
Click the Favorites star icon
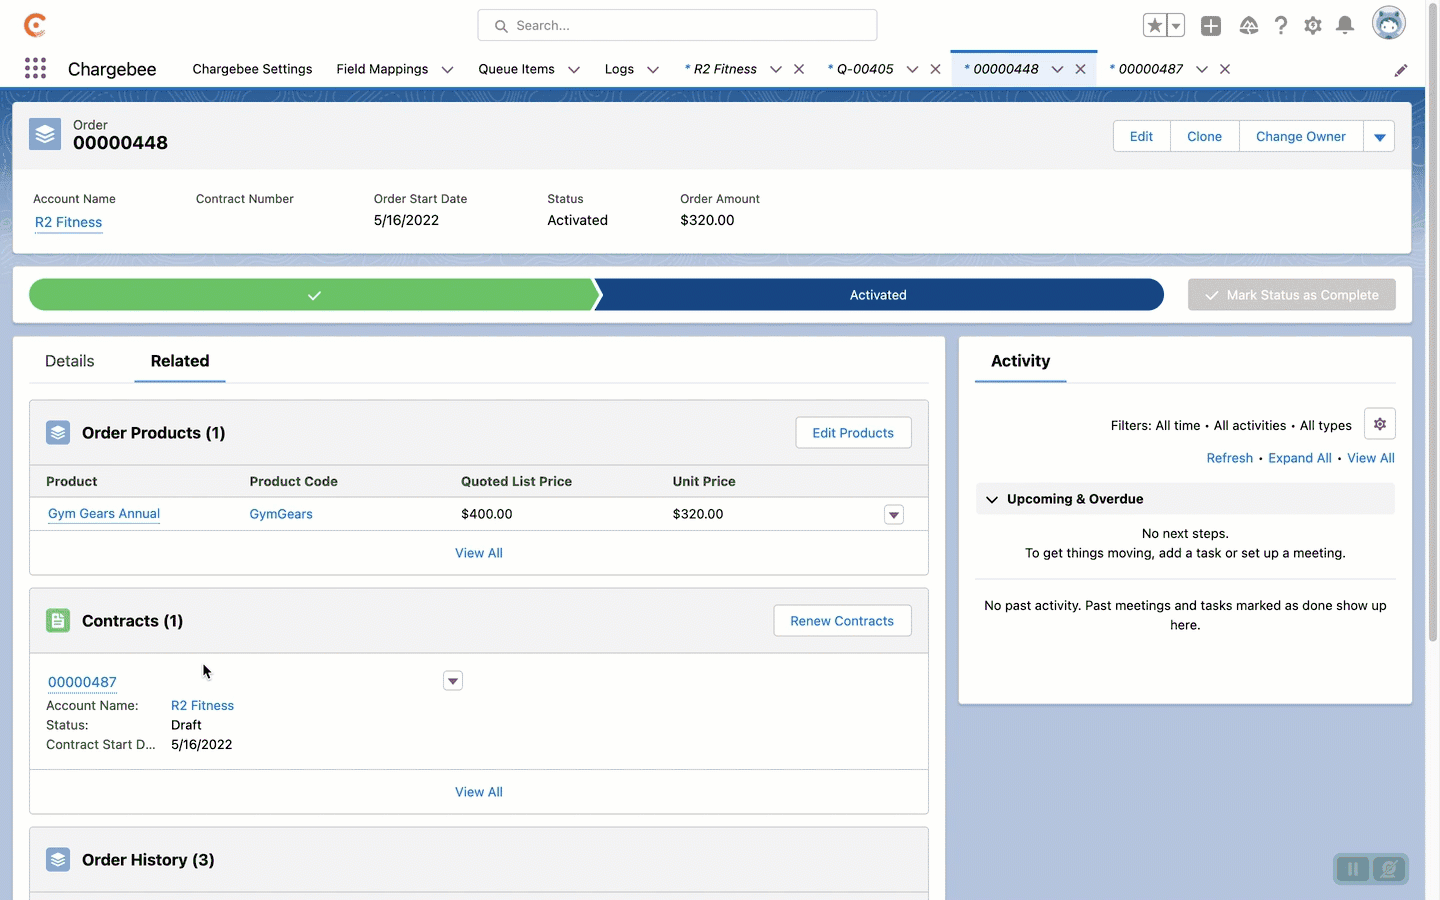(1155, 26)
